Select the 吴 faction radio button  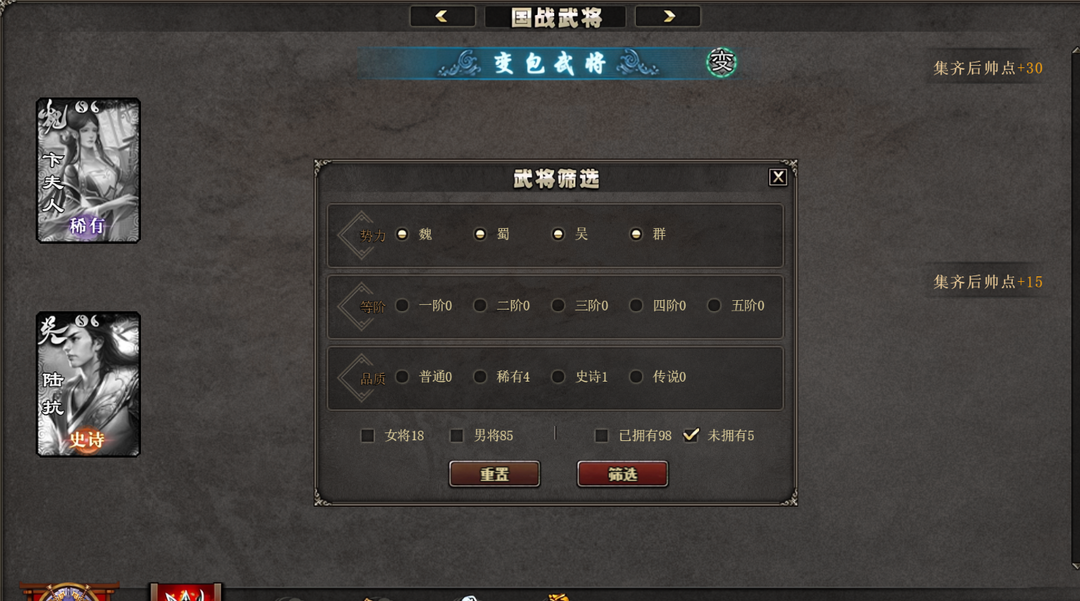(x=558, y=234)
